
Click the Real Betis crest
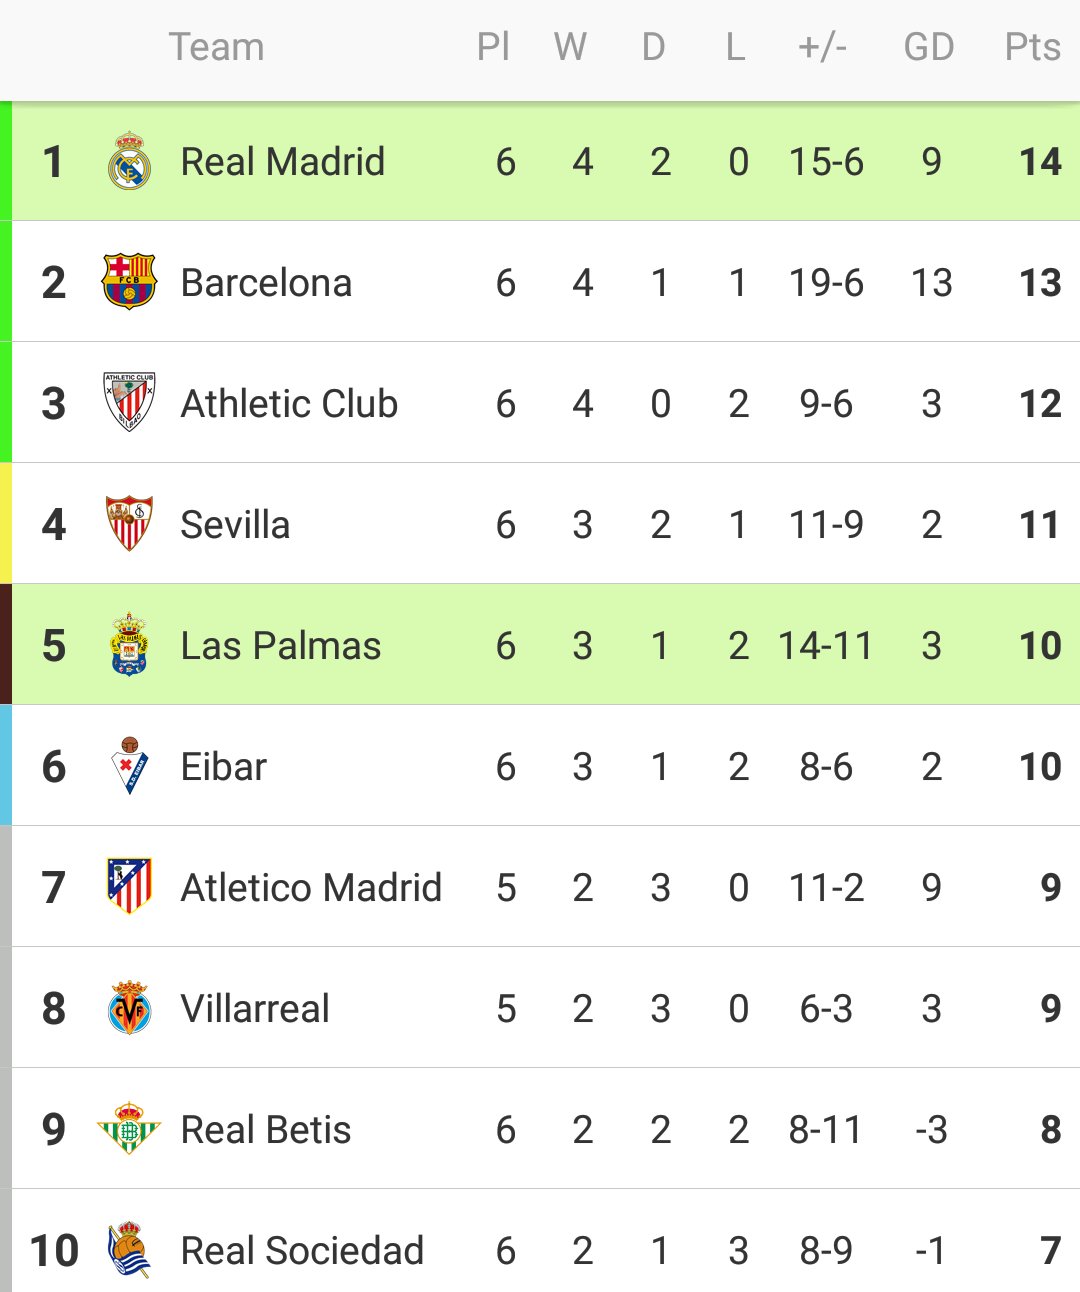[x=129, y=1129]
